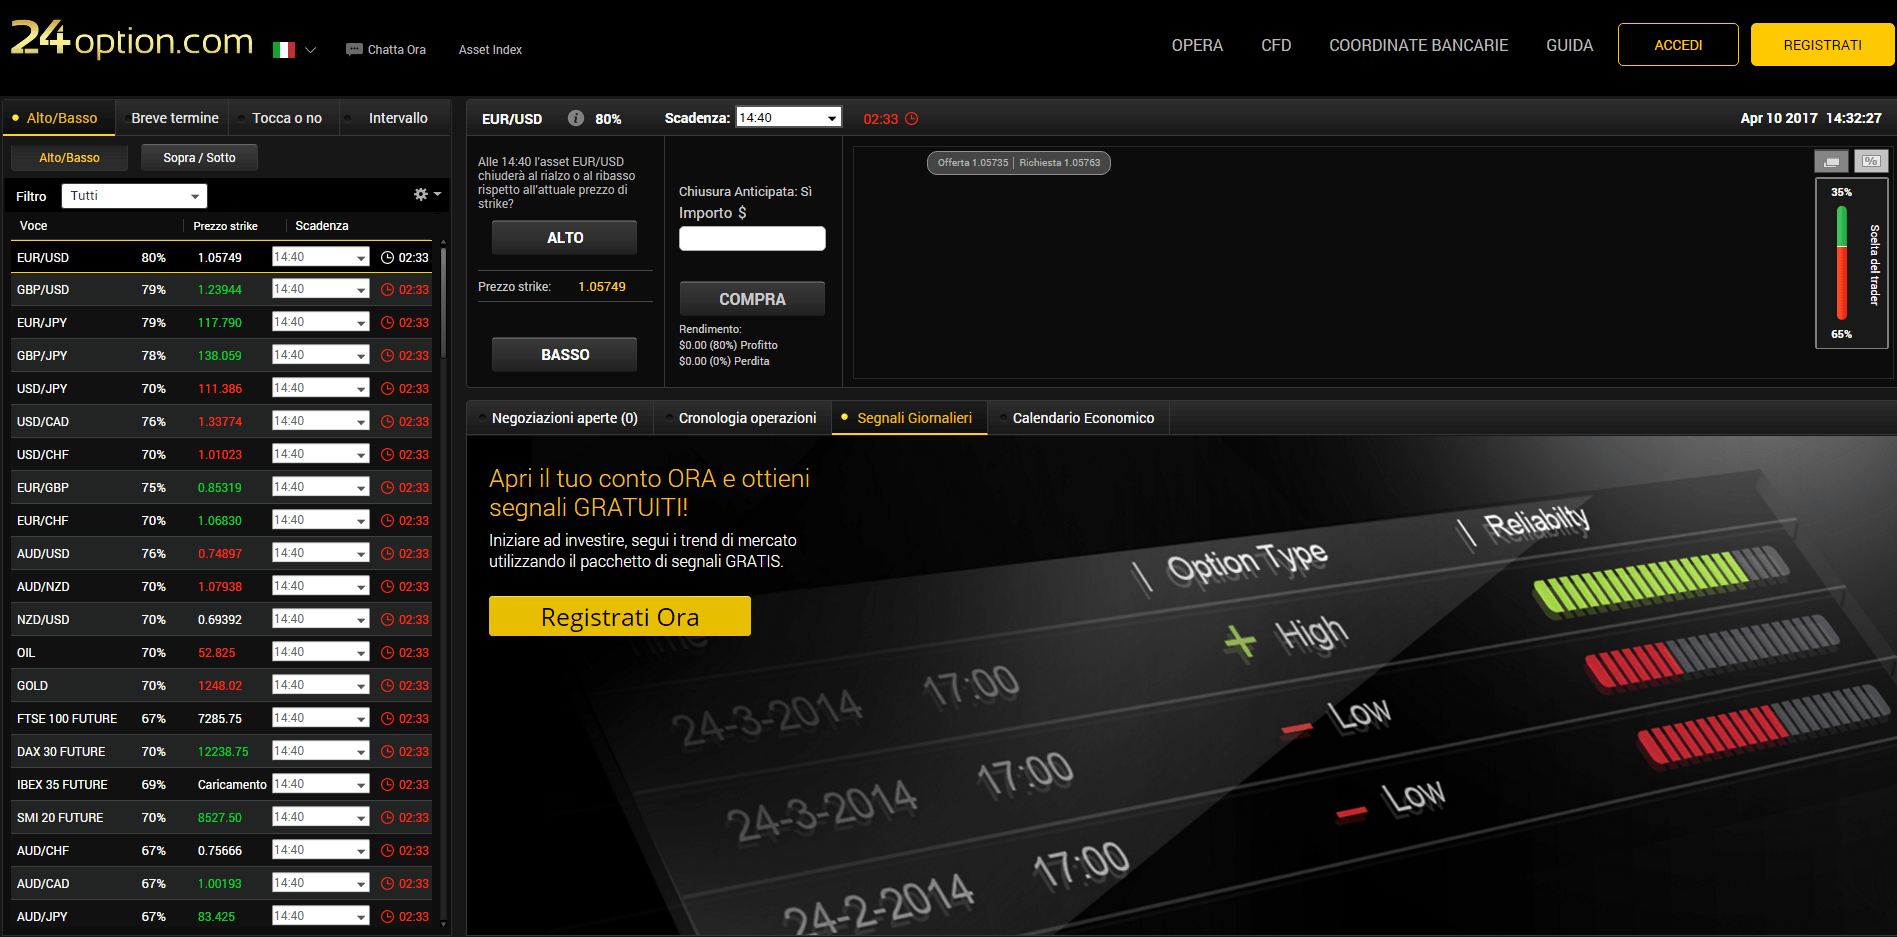This screenshot has height=937, width=1897.
Task: Click the trader choice sentiment bar
Action: [x=1841, y=263]
